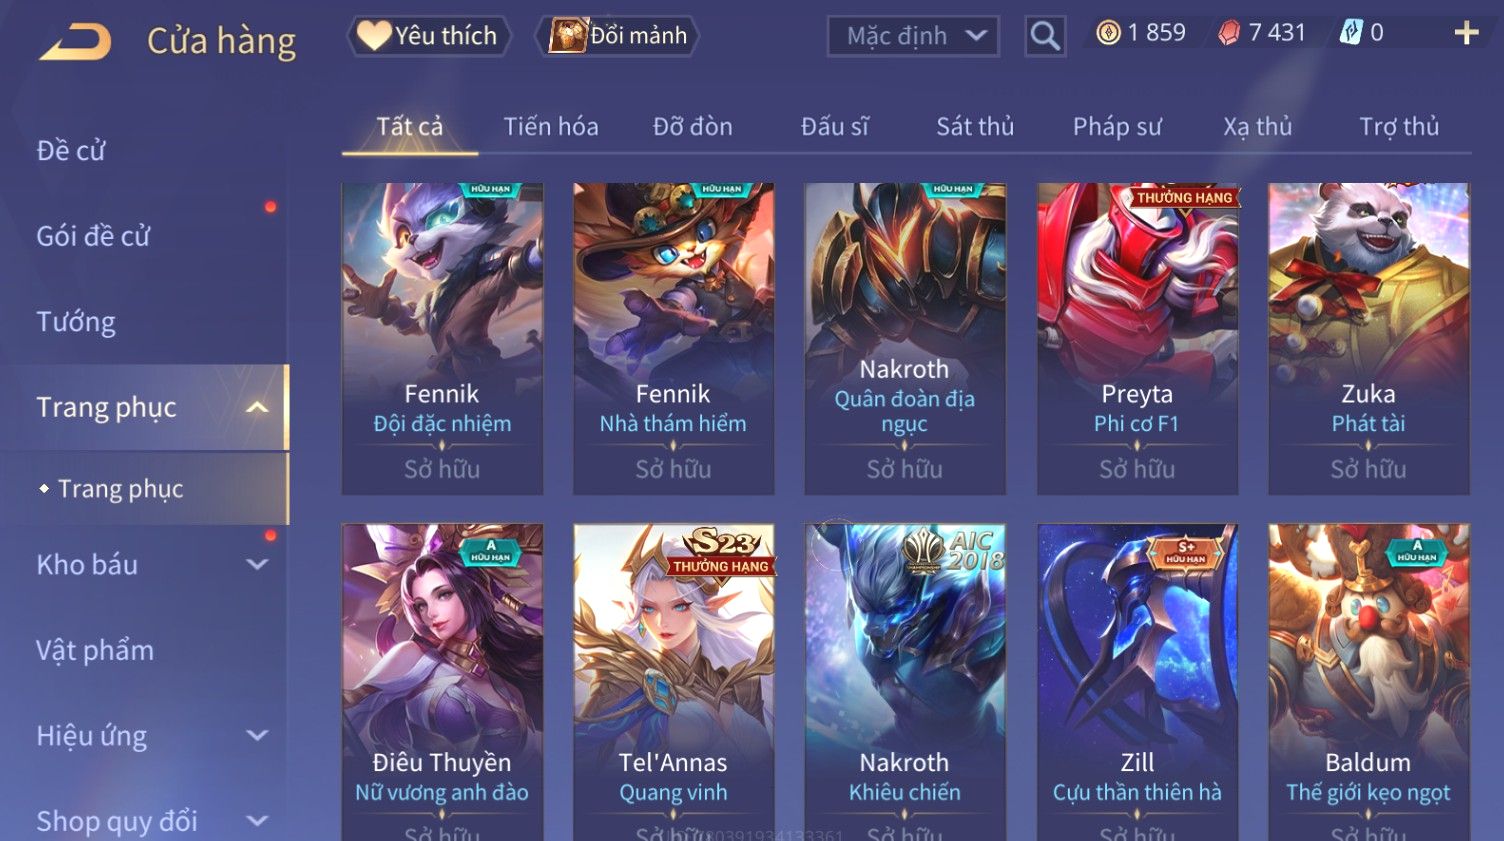Expand the Hiệu ứng sidebar section
The width and height of the screenshot is (1504, 841).
tap(257, 736)
